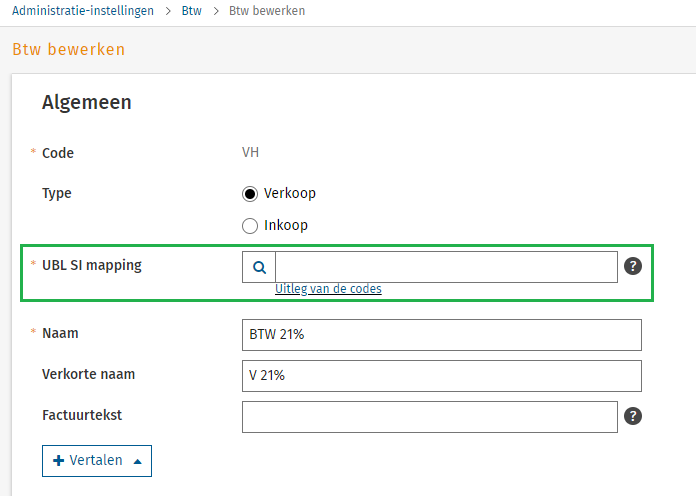
Task: Click the Algemeen section heading
Action: [87, 102]
